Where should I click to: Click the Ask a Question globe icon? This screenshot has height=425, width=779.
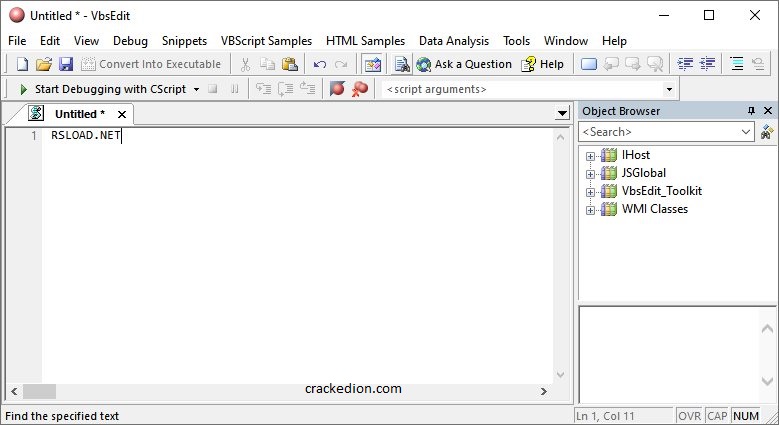(x=423, y=64)
